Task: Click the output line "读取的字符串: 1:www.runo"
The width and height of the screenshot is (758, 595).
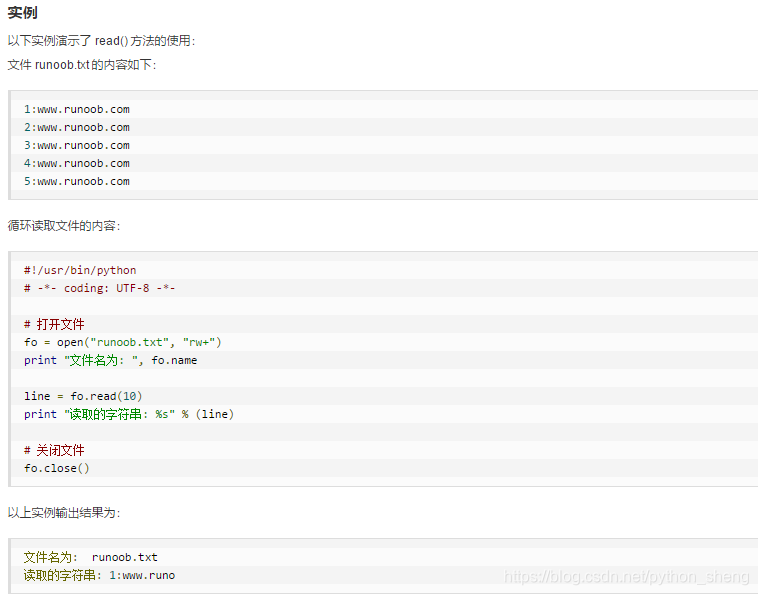Action: (100, 575)
